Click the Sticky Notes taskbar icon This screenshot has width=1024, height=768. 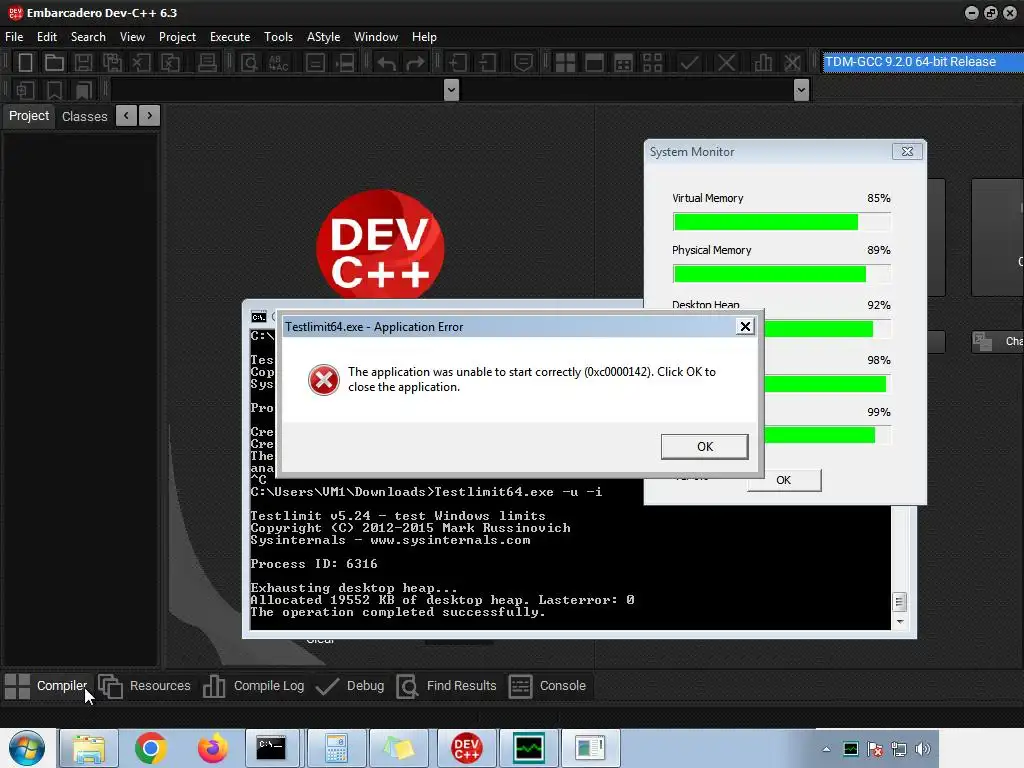(398, 748)
